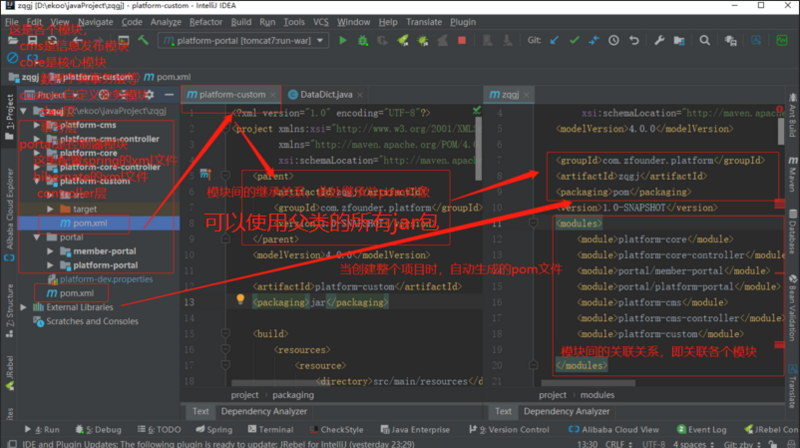The image size is (800, 448).
Task: Revert changes using the rollback arrow icon
Action: 634,40
